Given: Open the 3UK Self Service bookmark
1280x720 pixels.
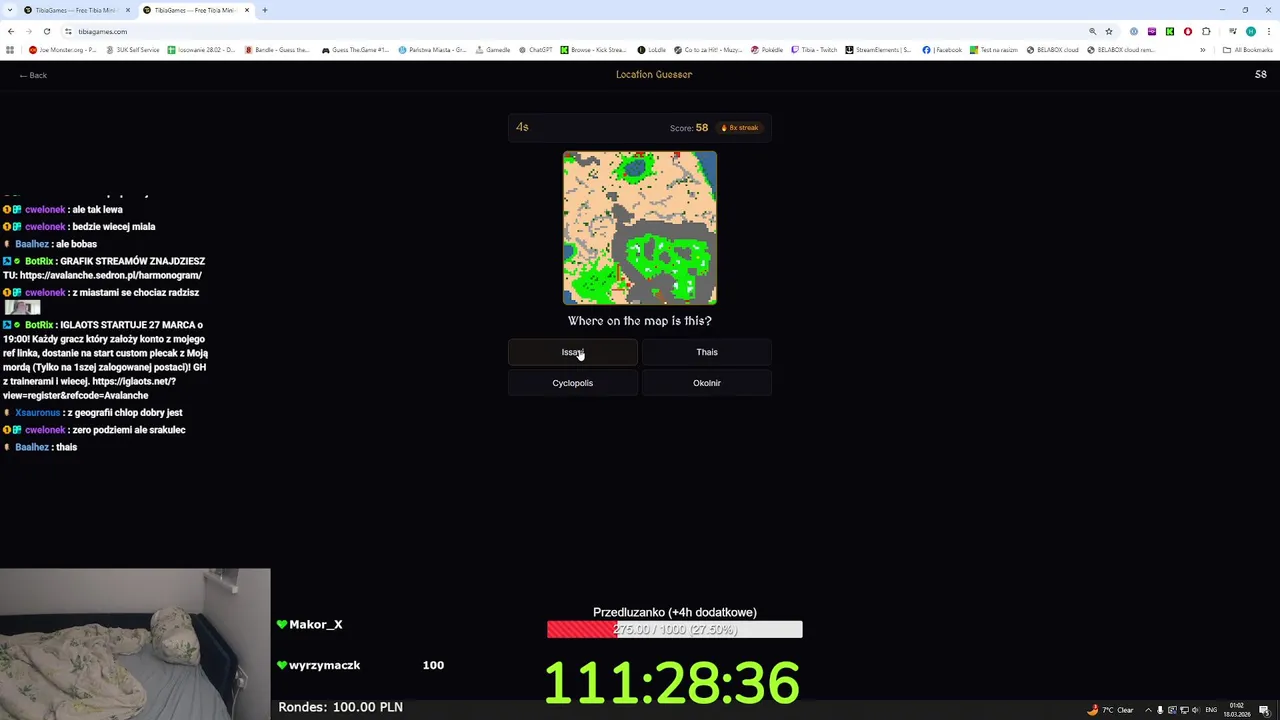Looking at the screenshot, I should (132, 49).
